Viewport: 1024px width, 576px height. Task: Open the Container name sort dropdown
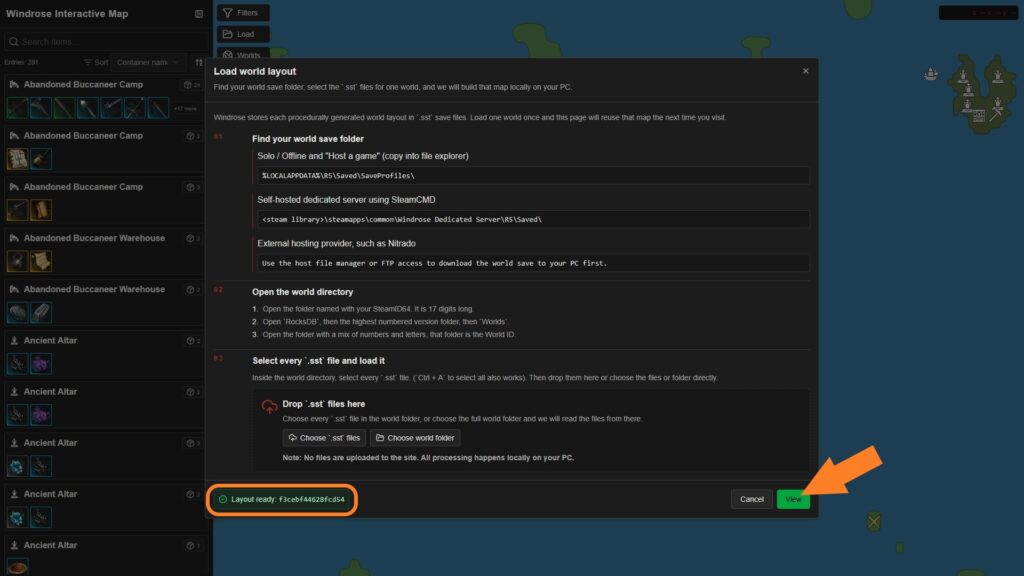coord(148,63)
